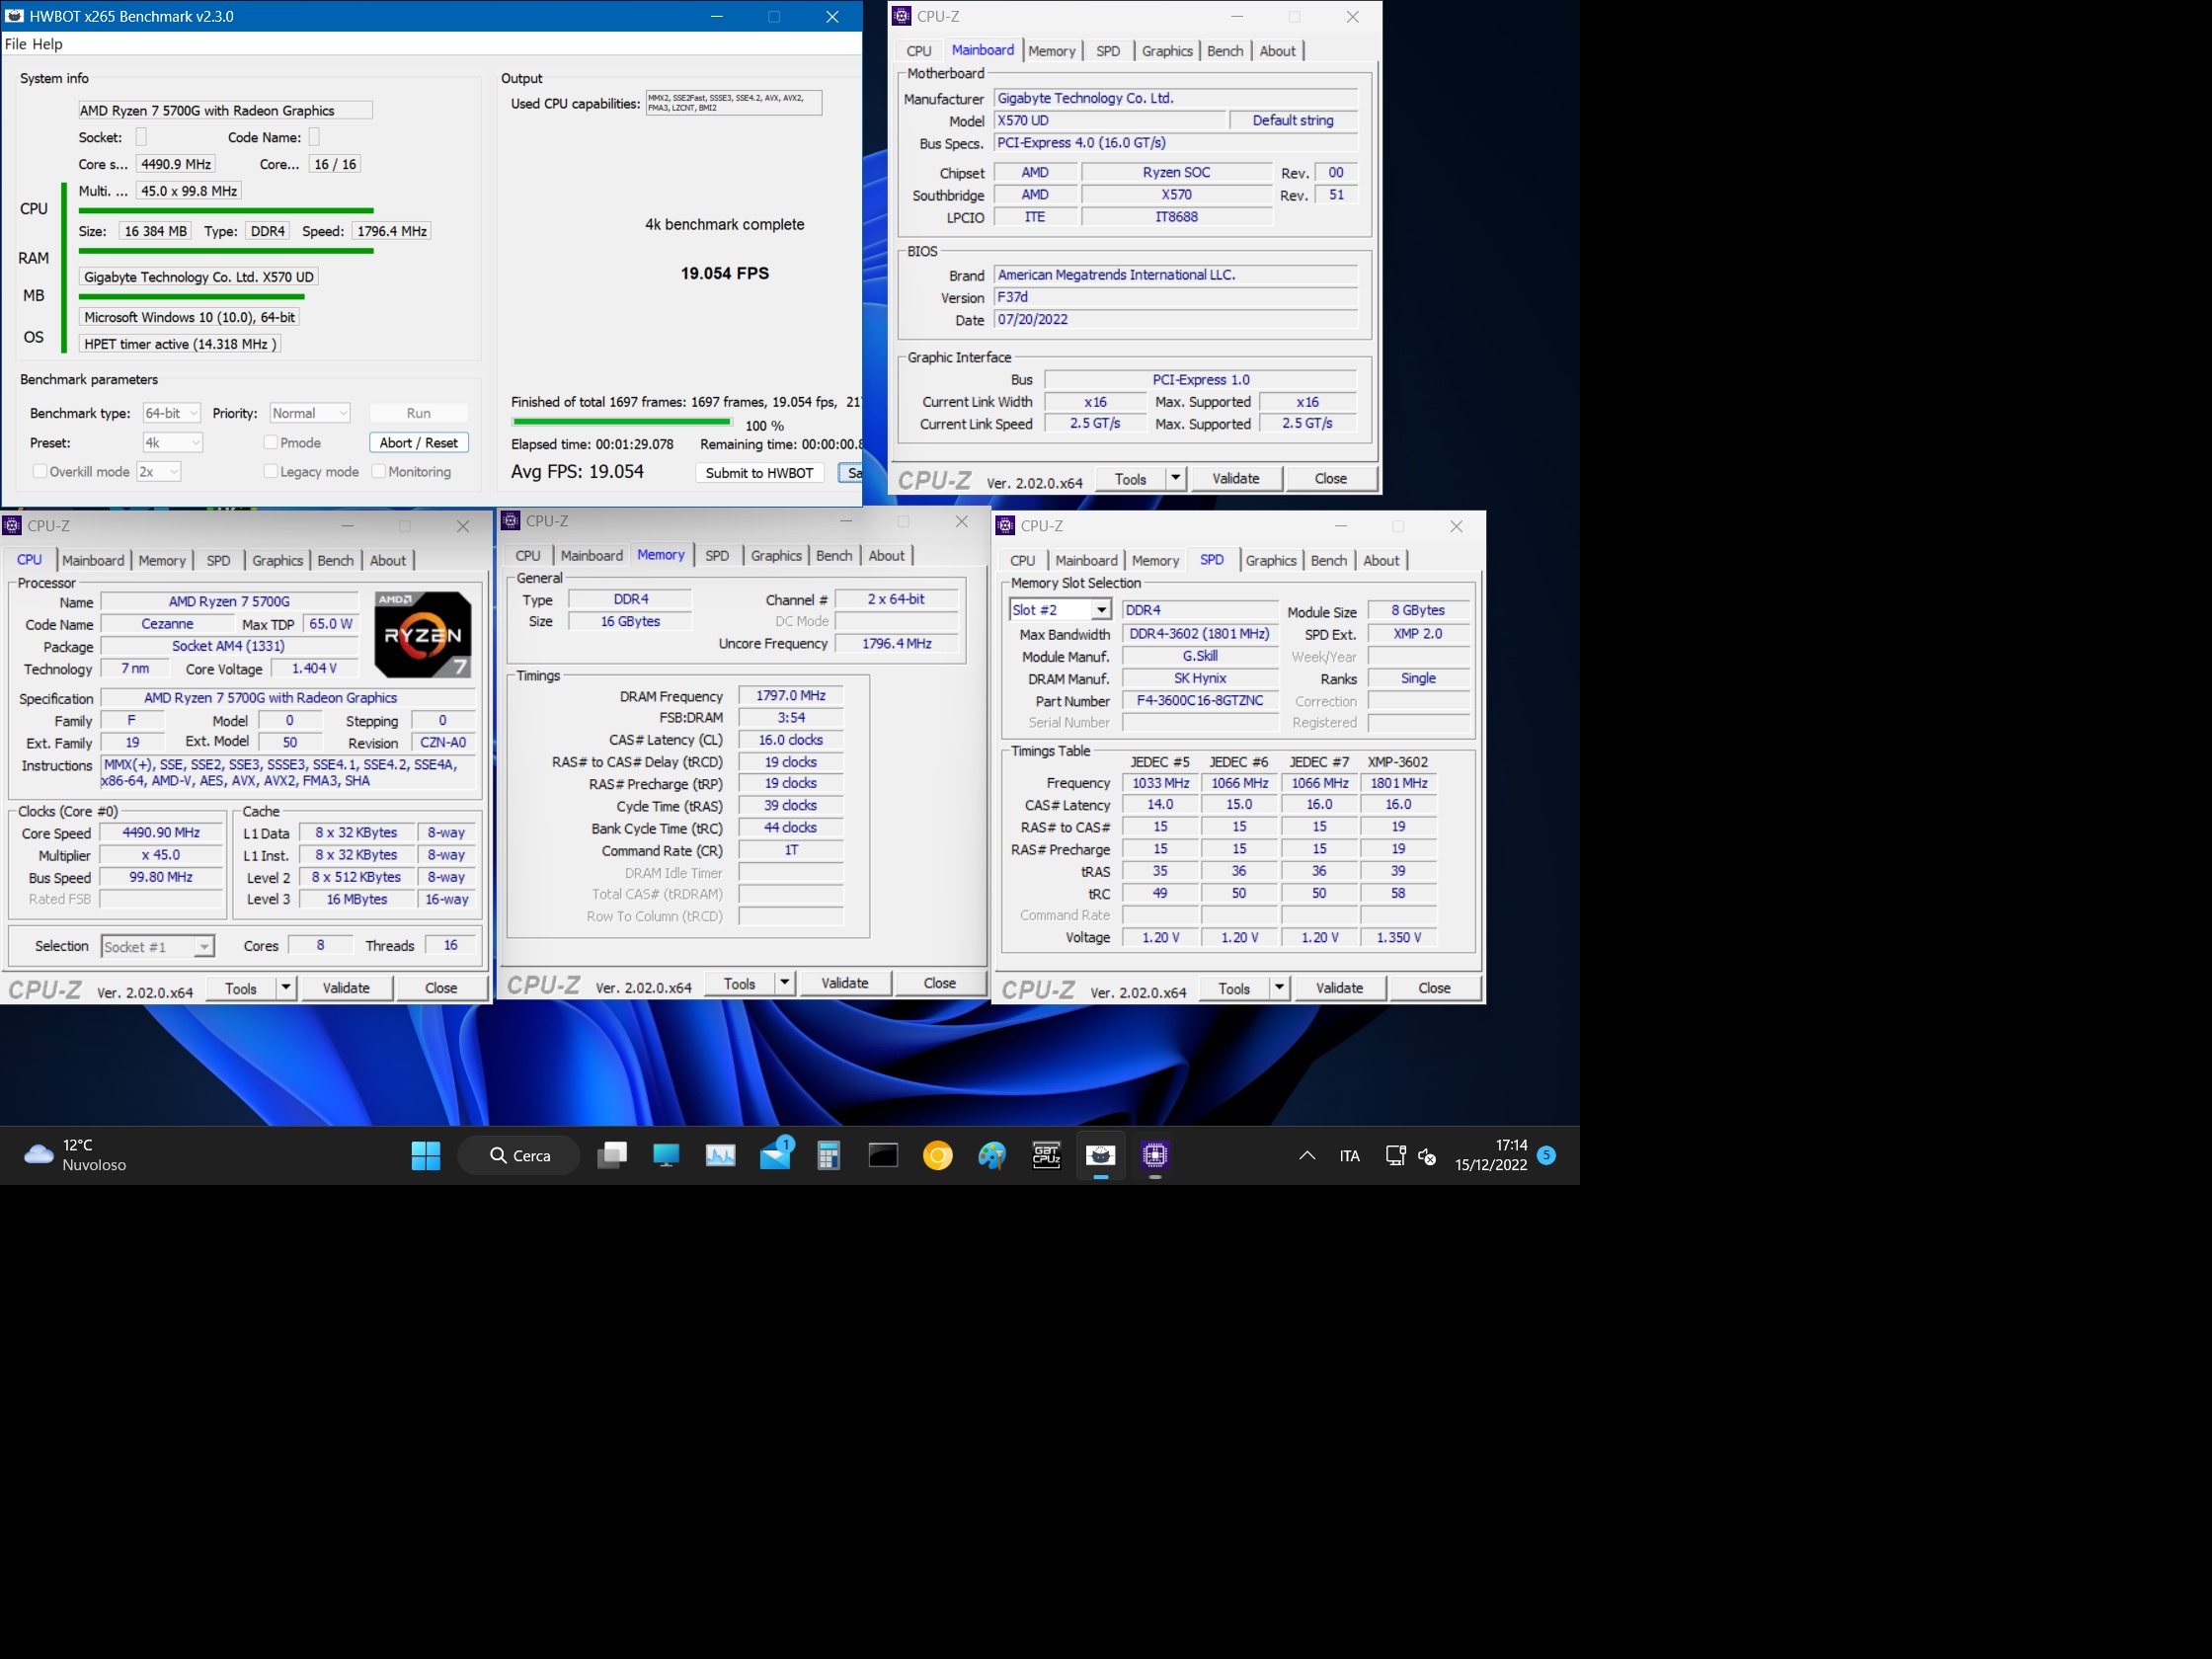Open the Windows Start menu

[426, 1155]
